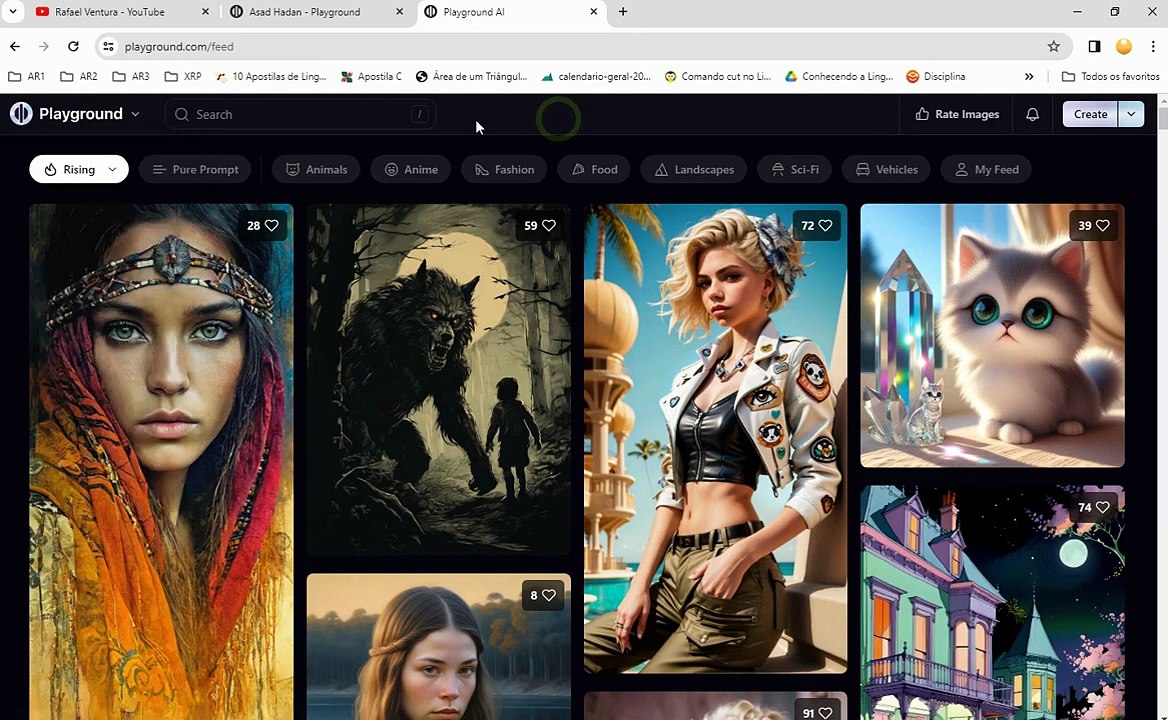Reload the current page
The width and height of the screenshot is (1168, 720).
point(73,46)
